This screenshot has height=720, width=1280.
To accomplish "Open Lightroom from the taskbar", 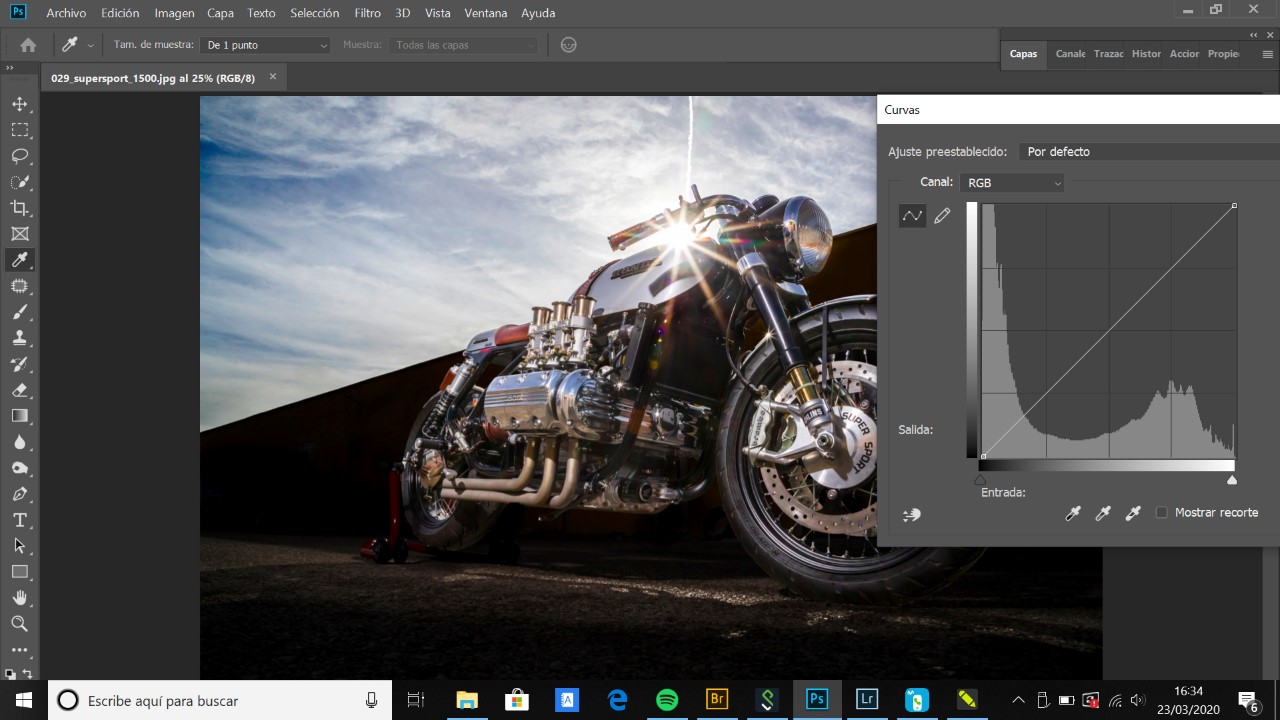I will pos(867,700).
